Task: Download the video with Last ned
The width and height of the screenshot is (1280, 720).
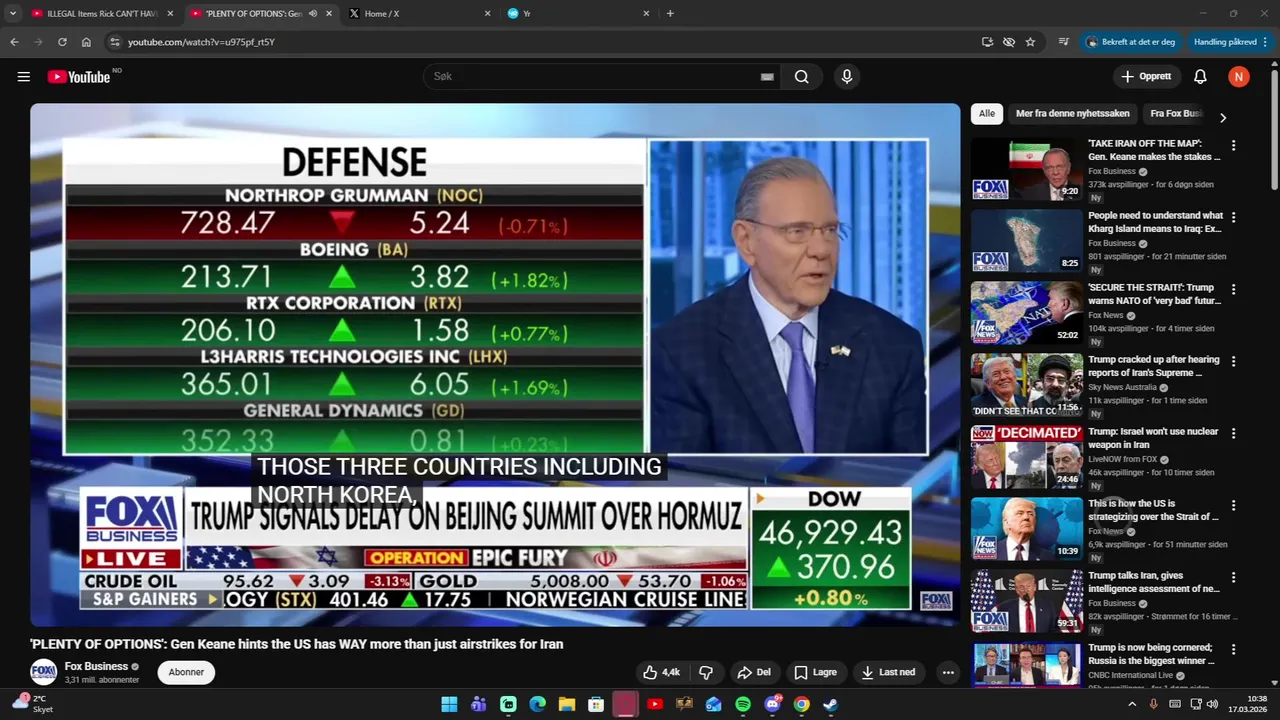Action: 888,672
